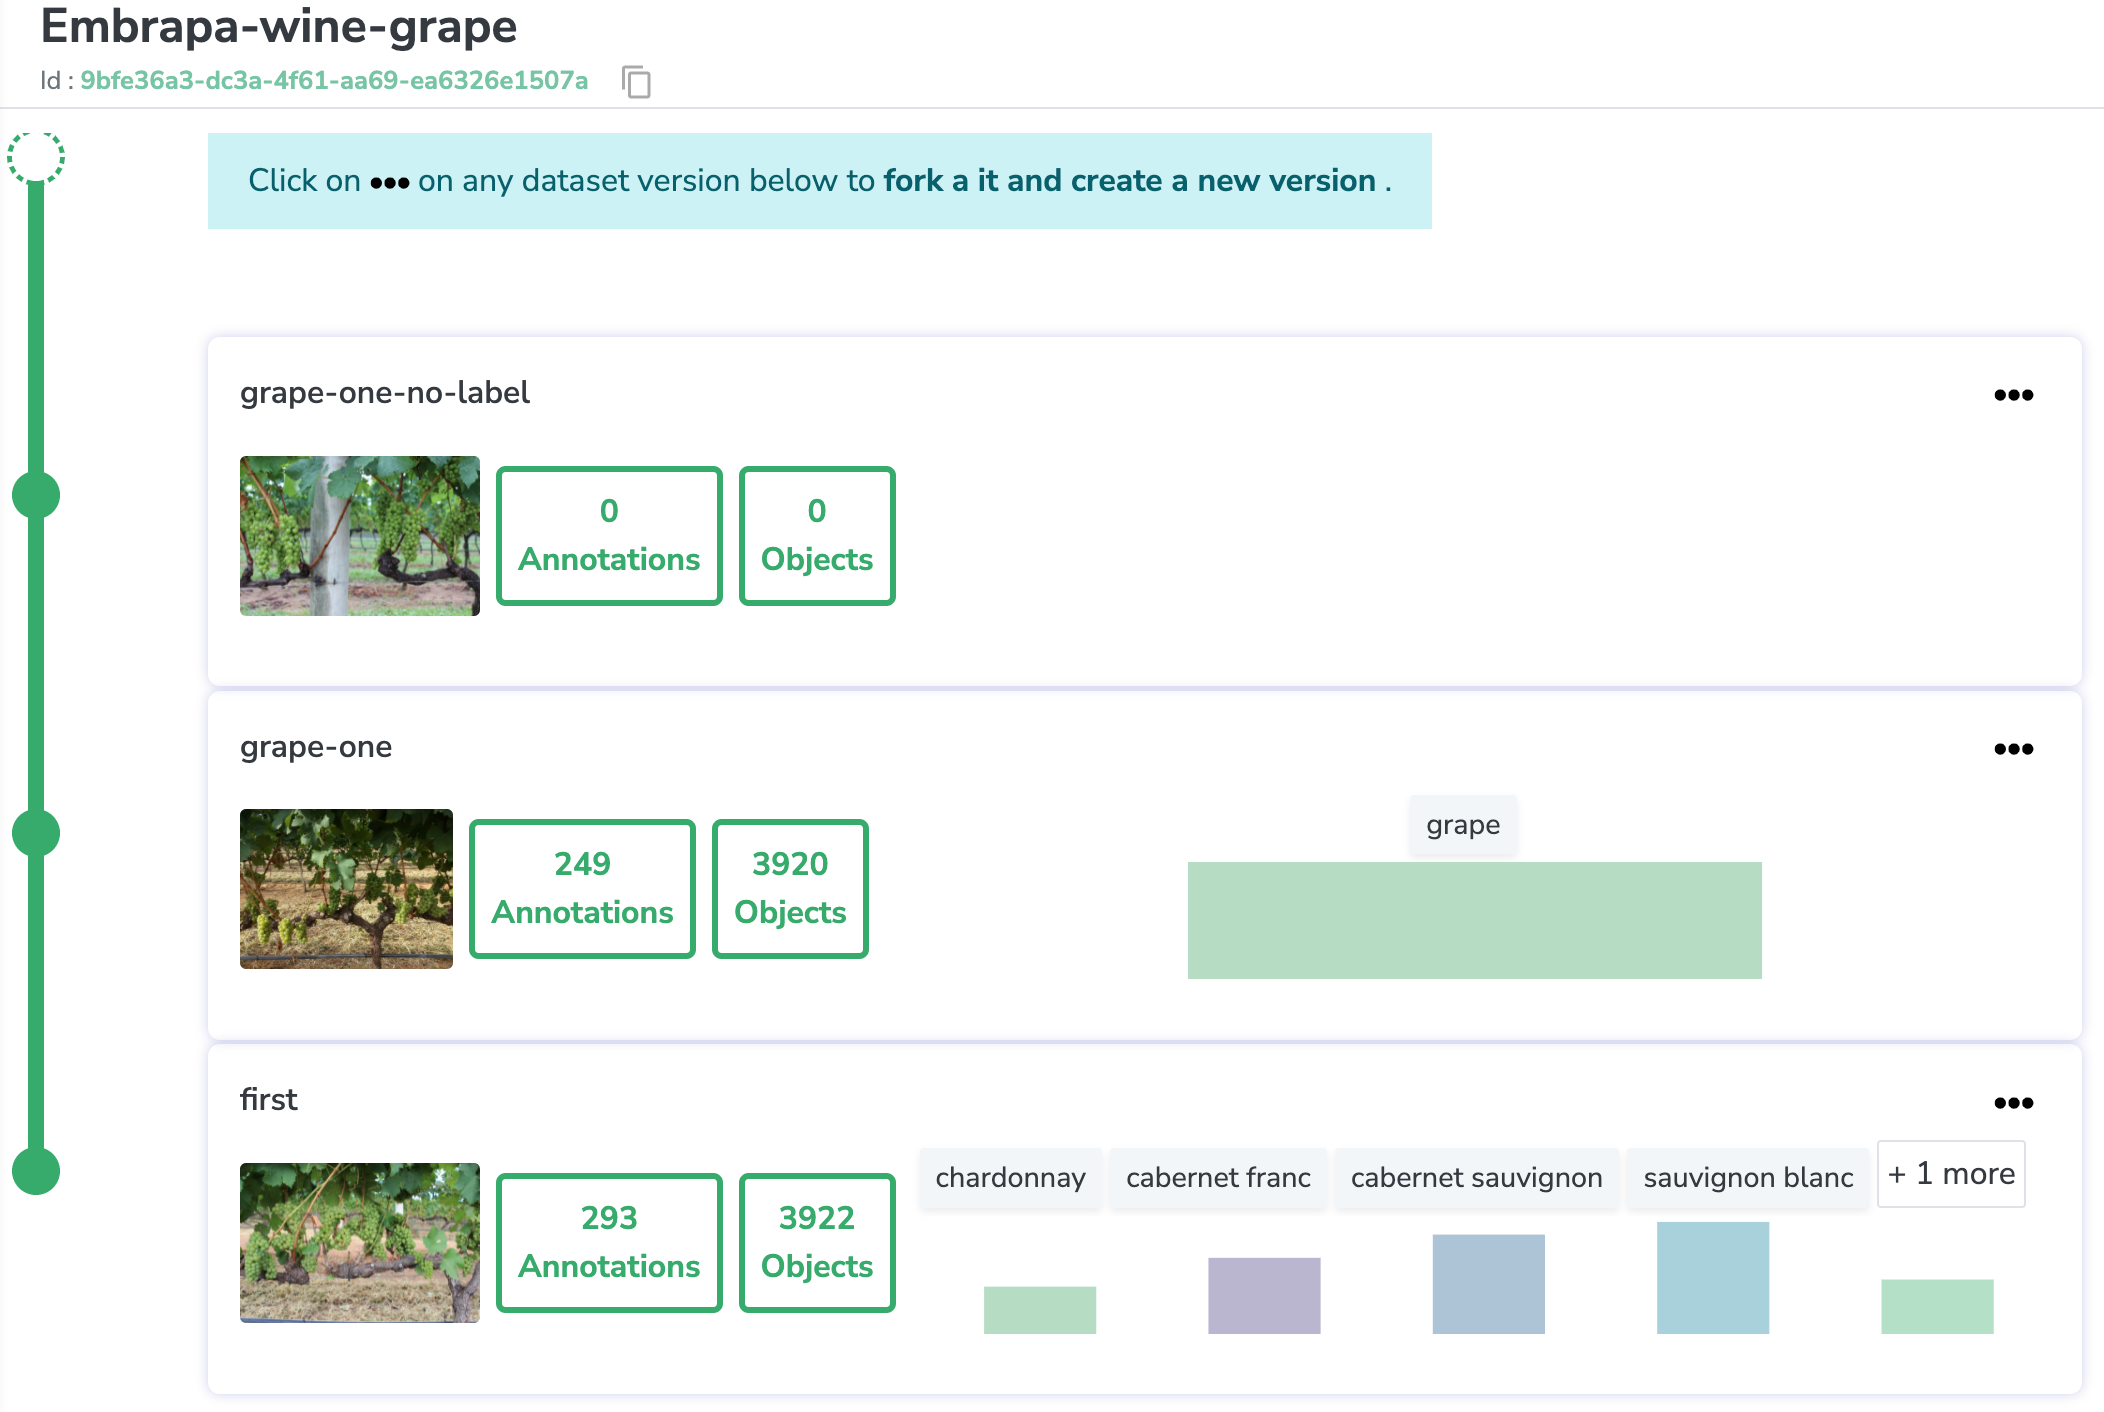
Task: Click the chardonnay green bar
Action: (1040, 1310)
